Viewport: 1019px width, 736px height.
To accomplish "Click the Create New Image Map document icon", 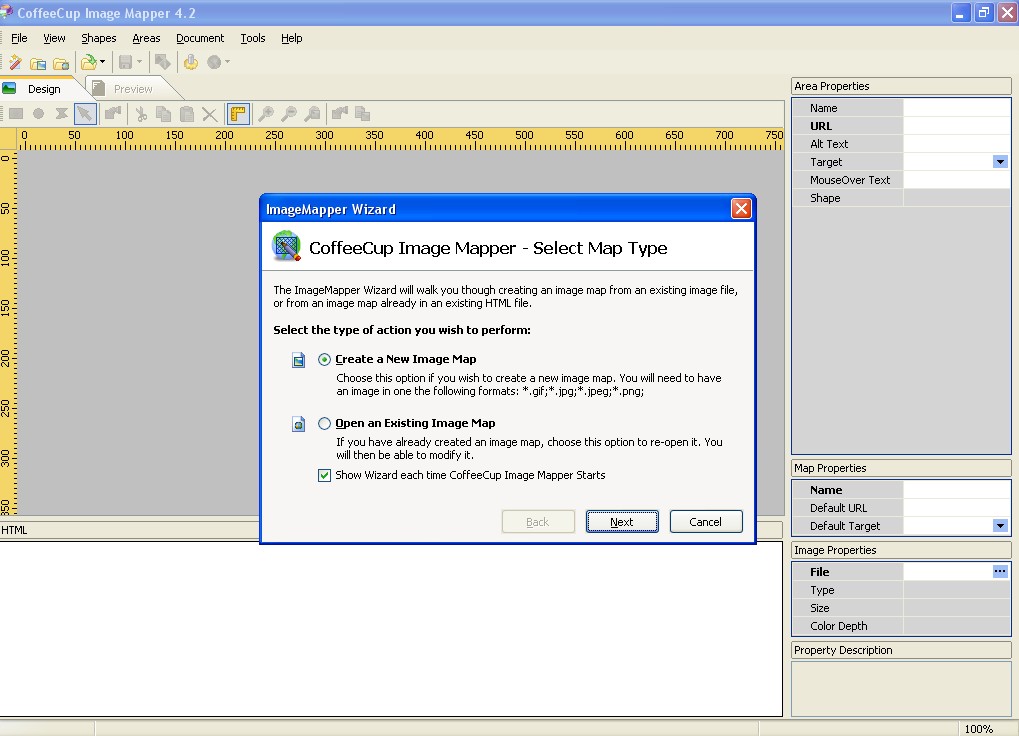I will (298, 360).
